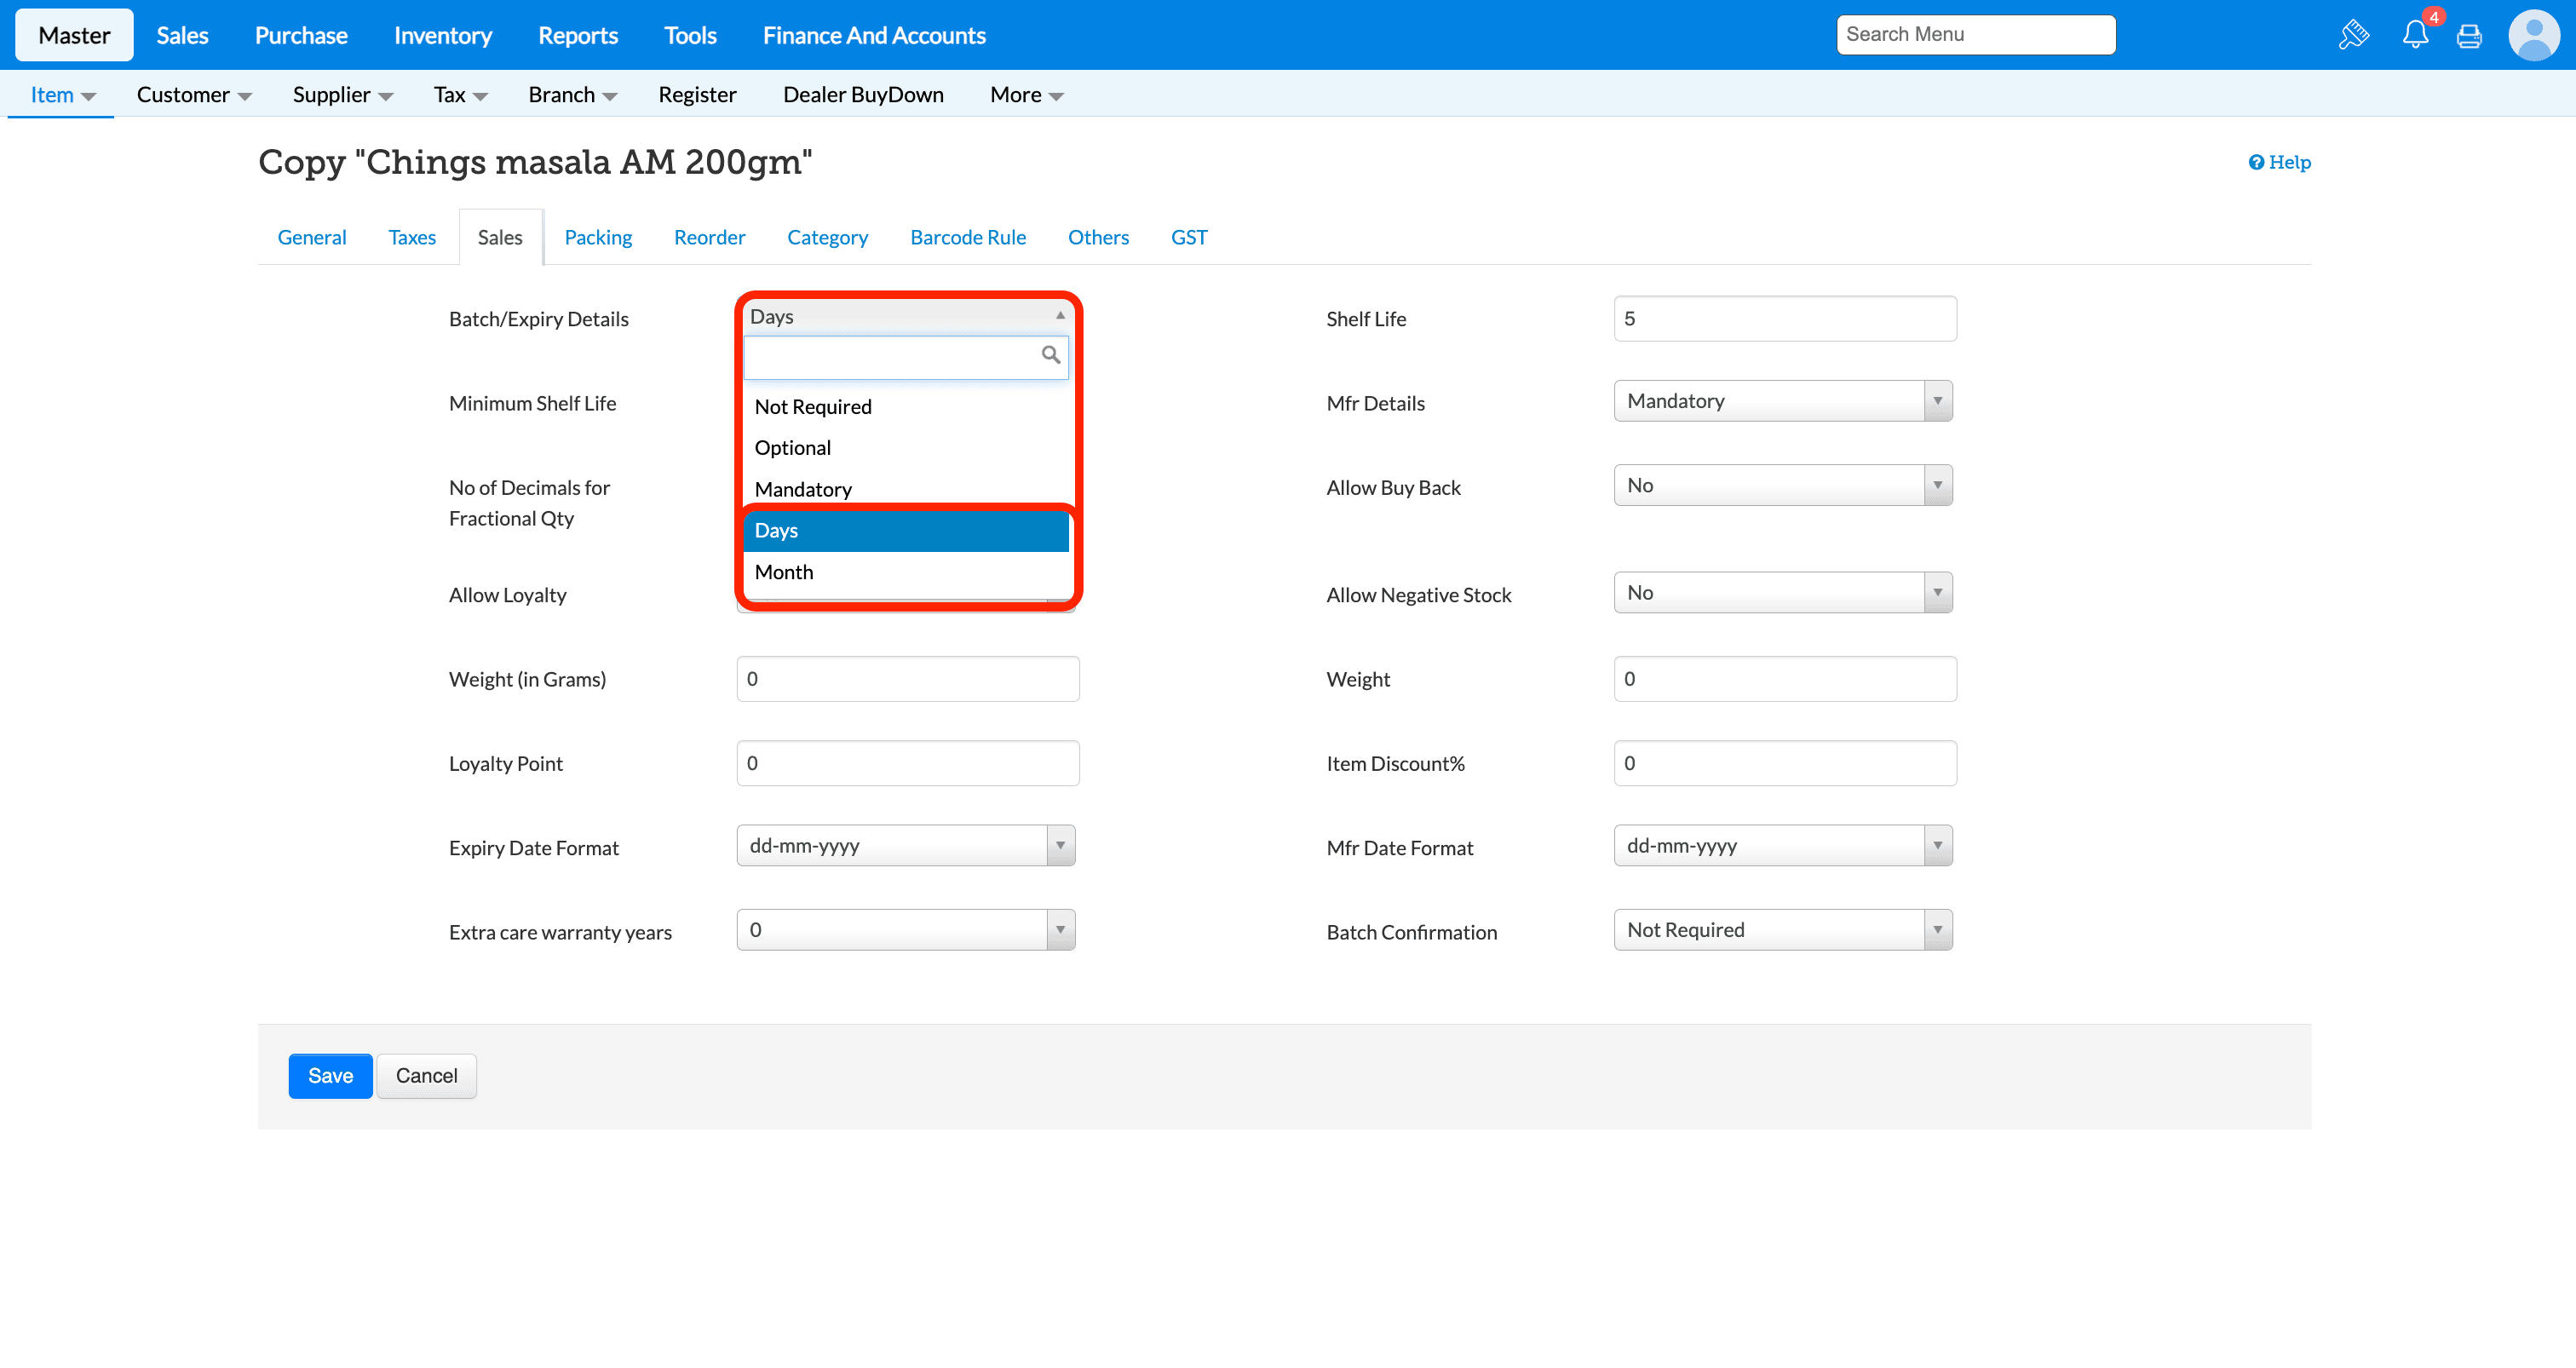
Task: Expand the Allow Negative Stock dropdown
Action: [1782, 593]
